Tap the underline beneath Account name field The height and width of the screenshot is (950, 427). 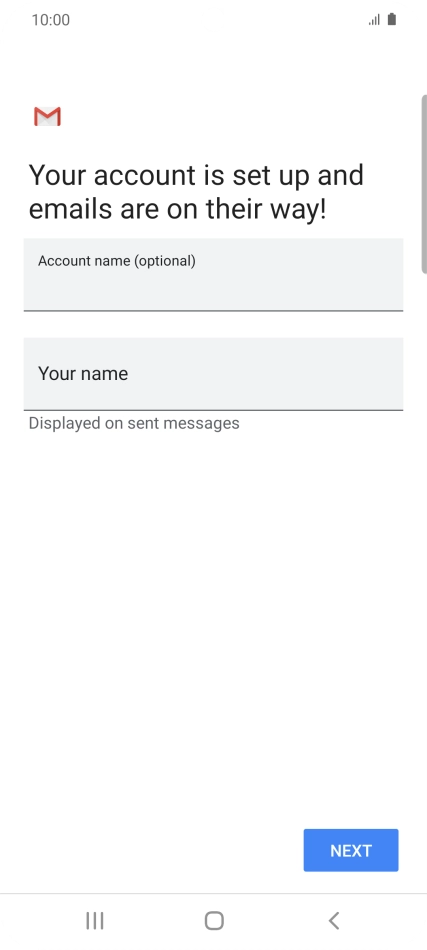point(213,311)
